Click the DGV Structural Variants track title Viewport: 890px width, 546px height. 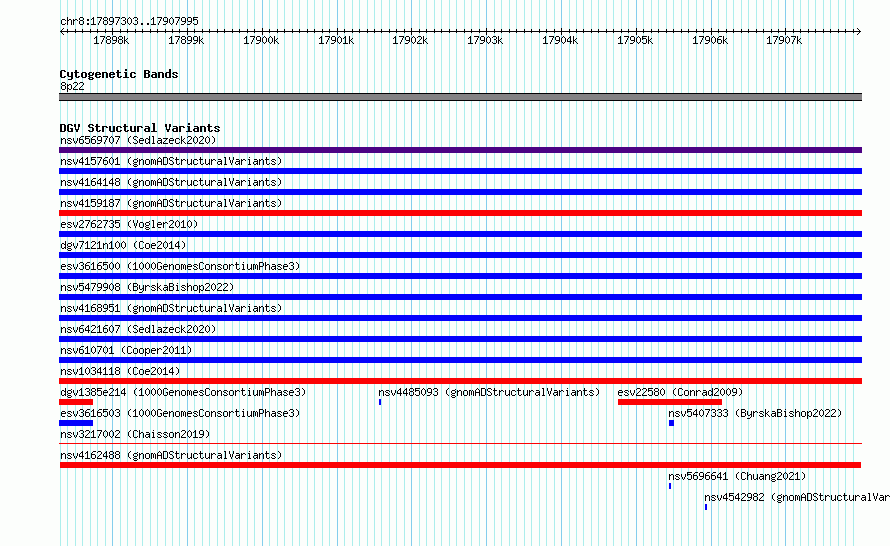140,128
